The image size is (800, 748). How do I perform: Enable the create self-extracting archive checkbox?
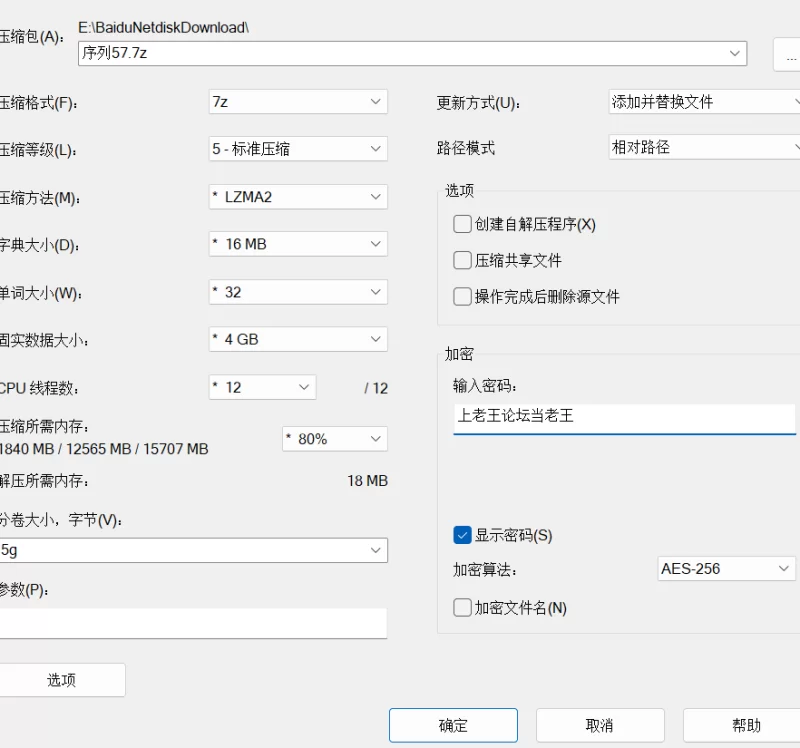coord(462,224)
